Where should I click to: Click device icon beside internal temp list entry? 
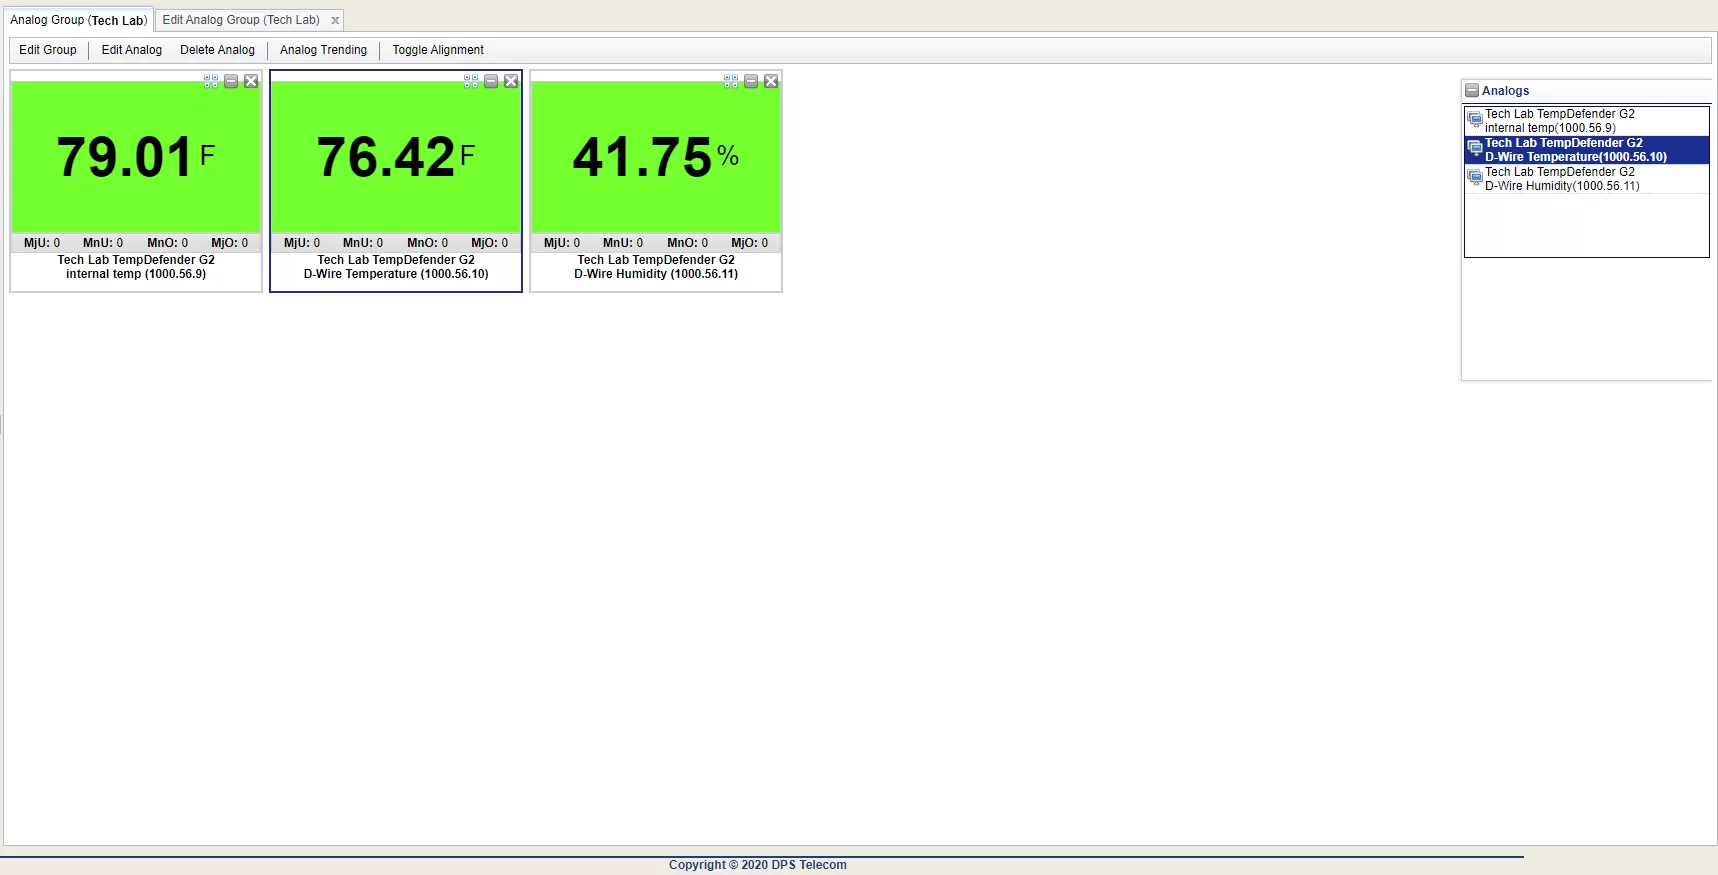point(1474,120)
